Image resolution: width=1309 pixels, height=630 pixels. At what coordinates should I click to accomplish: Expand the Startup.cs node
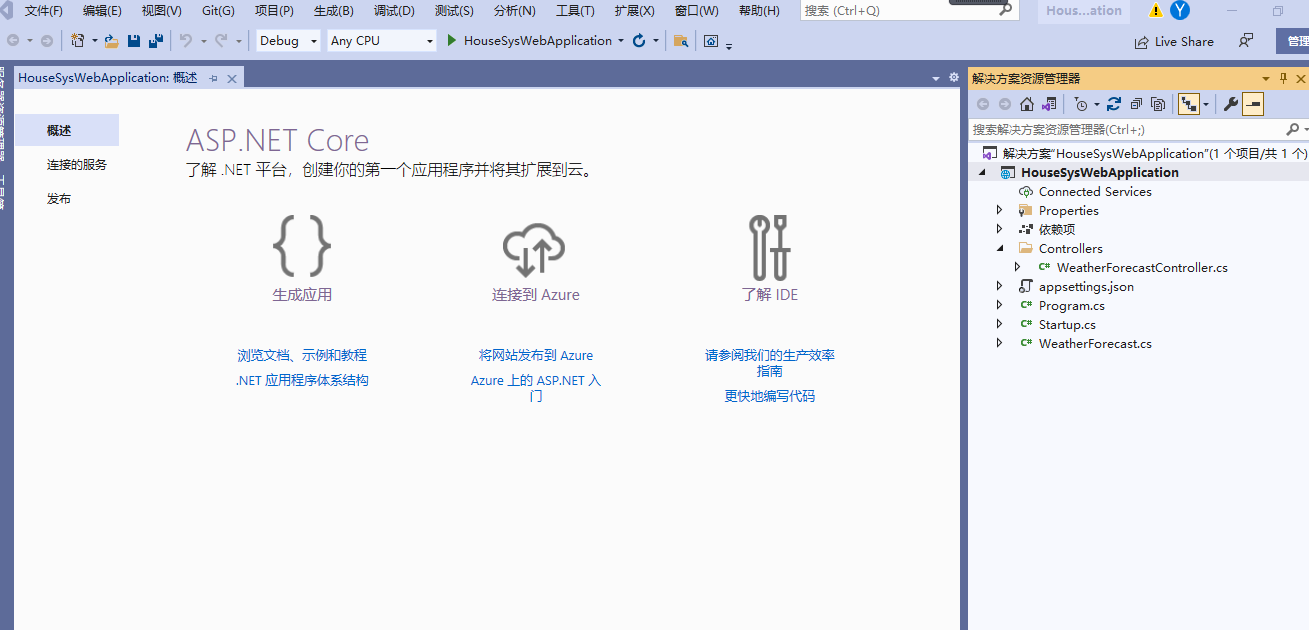(x=999, y=324)
